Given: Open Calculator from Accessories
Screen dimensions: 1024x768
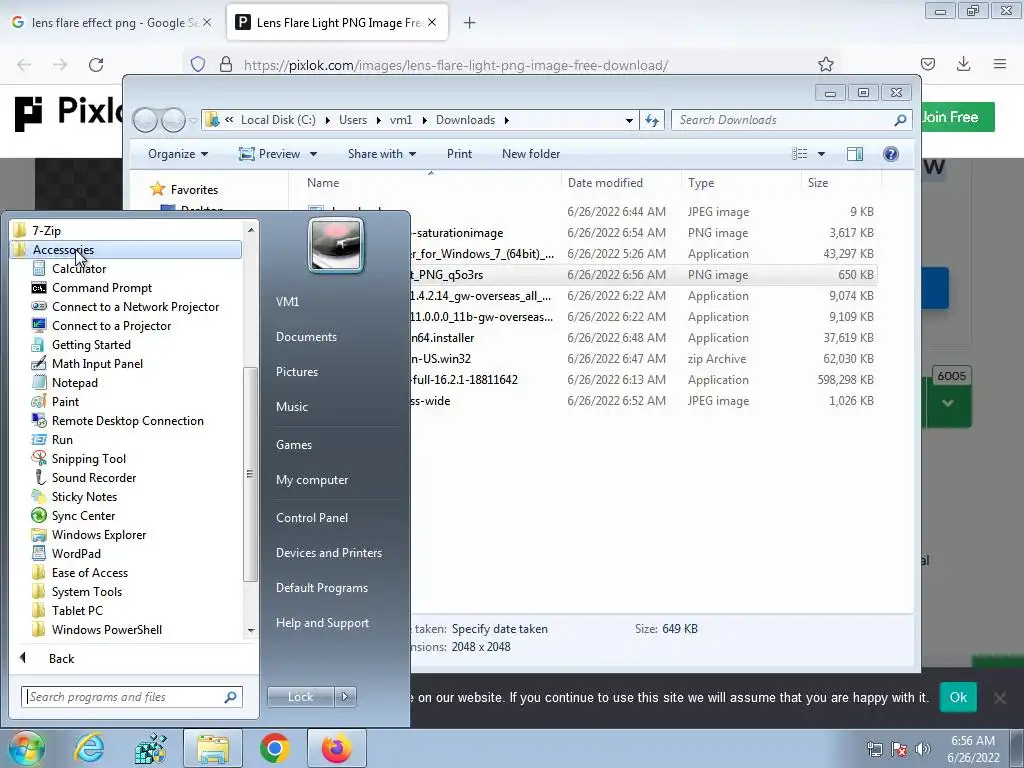Looking at the screenshot, I should (x=78, y=268).
